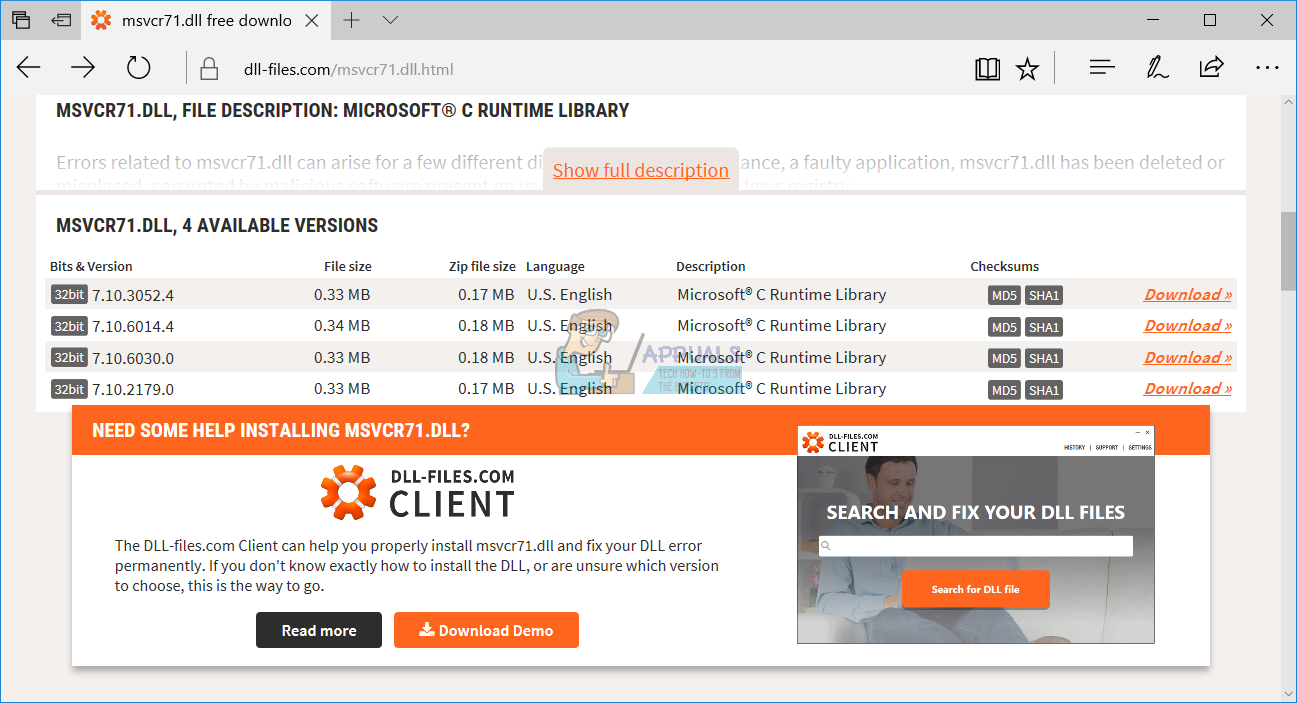1297x703 pixels.
Task: Open the More actions ellipsis menu
Action: (1267, 68)
